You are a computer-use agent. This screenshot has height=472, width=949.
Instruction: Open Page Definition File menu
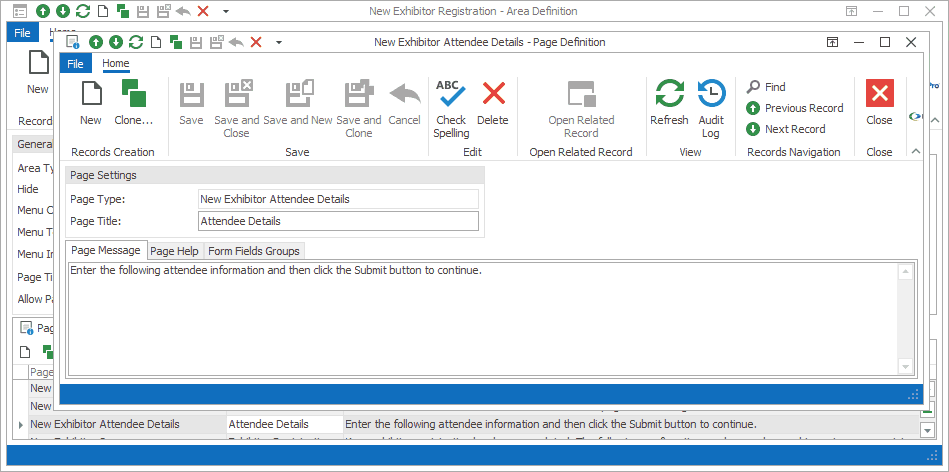pyautogui.click(x=76, y=64)
